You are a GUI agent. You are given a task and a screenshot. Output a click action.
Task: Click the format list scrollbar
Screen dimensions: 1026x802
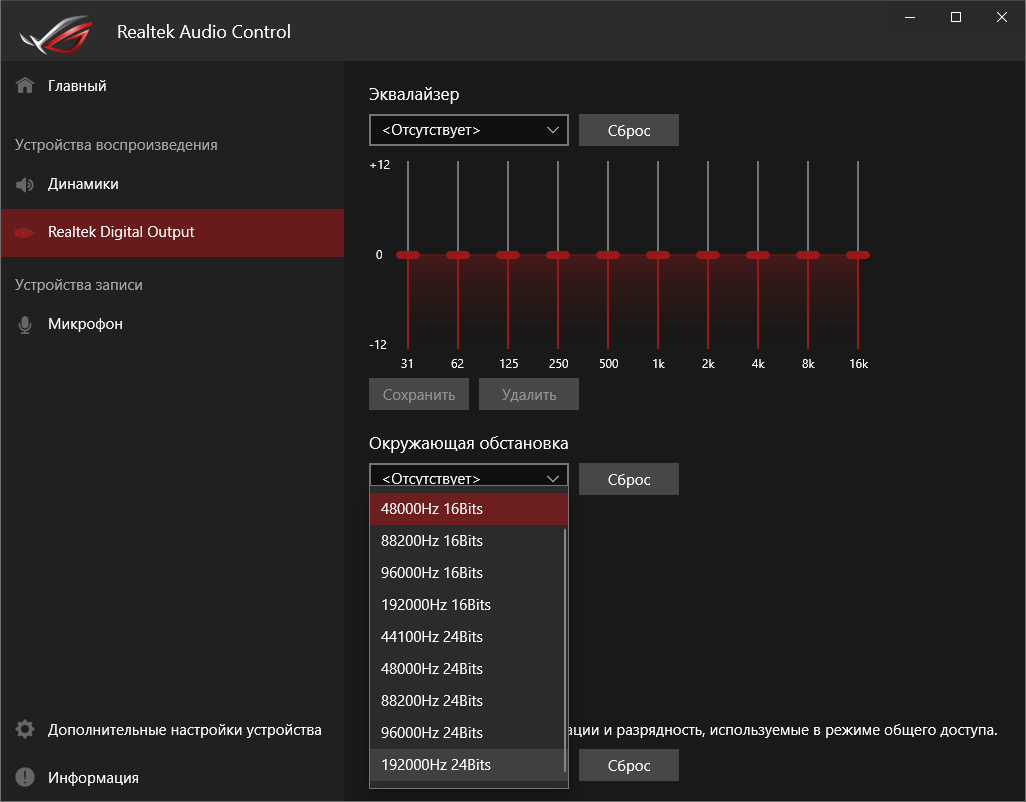(565, 650)
